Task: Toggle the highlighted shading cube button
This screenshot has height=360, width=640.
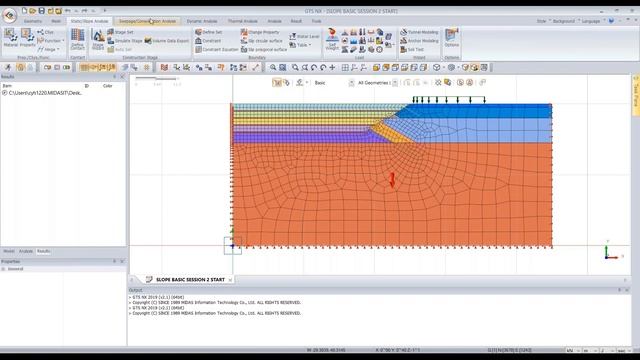Action: point(474,67)
